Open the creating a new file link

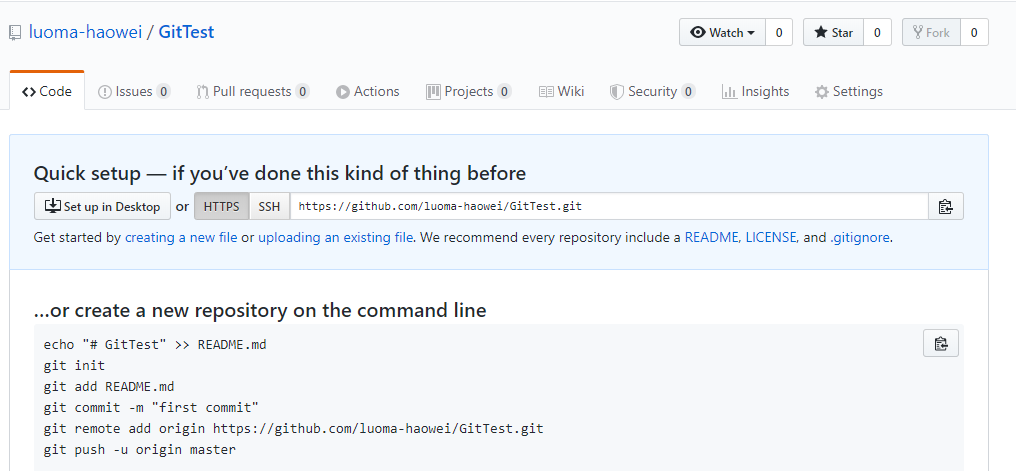(181, 238)
